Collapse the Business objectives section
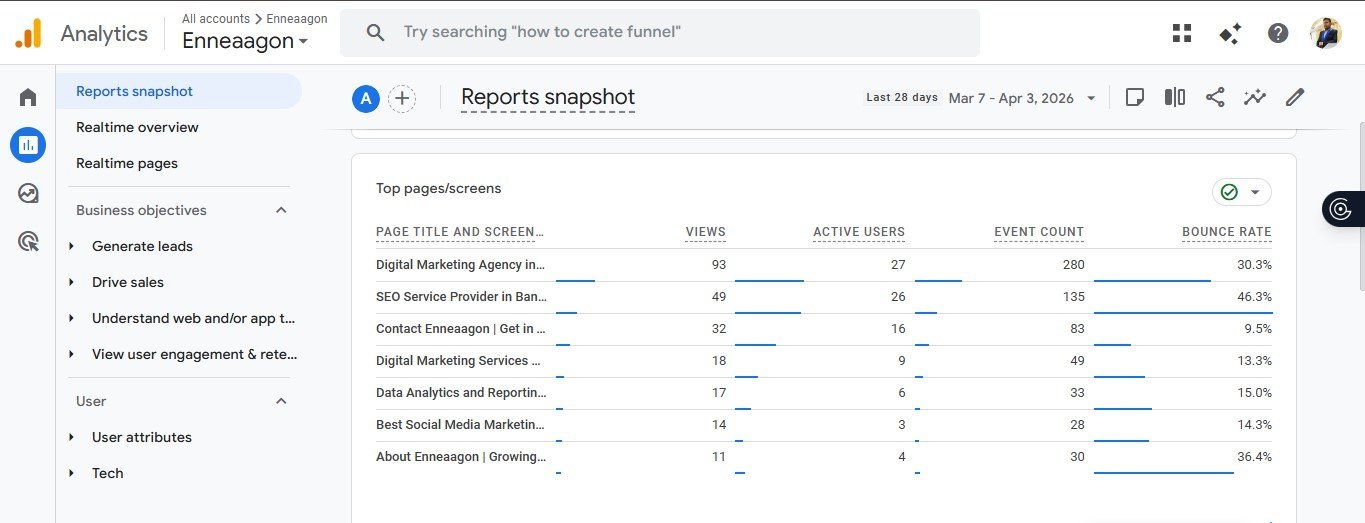1365x523 pixels. [x=281, y=210]
